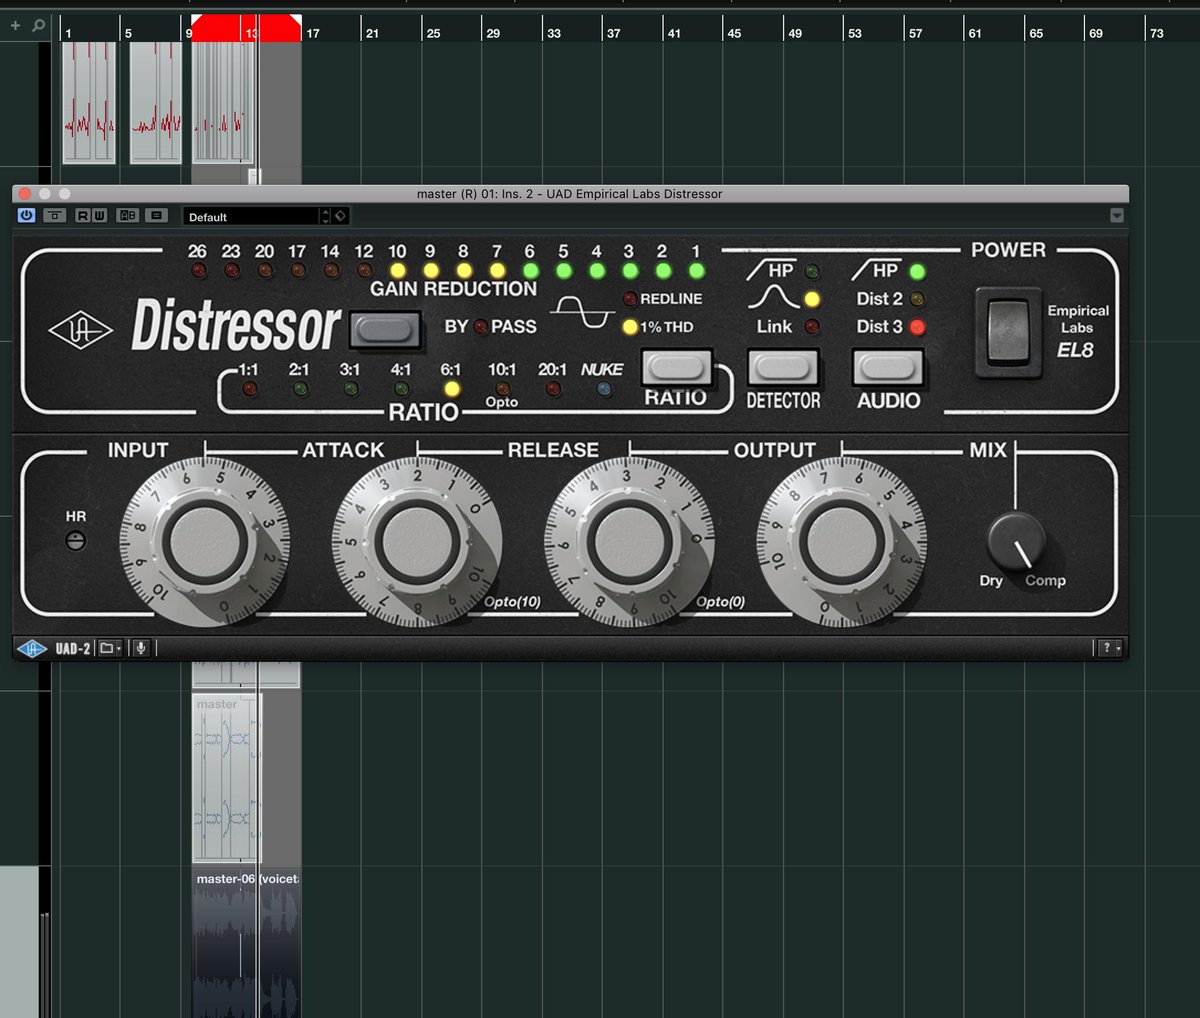Screen dimensions: 1200x1018
Task: Open the preset save diamond icon in the header
Action: (x=339, y=215)
